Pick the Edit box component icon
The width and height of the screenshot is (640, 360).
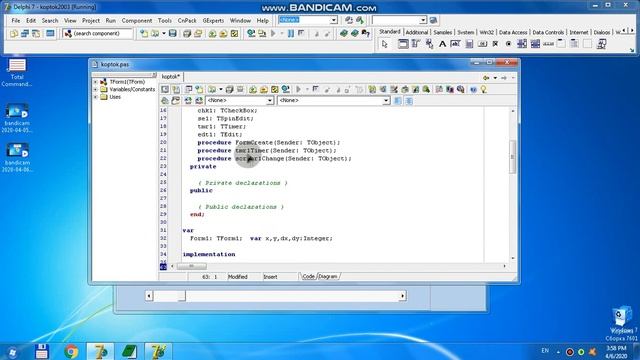(x=456, y=44)
